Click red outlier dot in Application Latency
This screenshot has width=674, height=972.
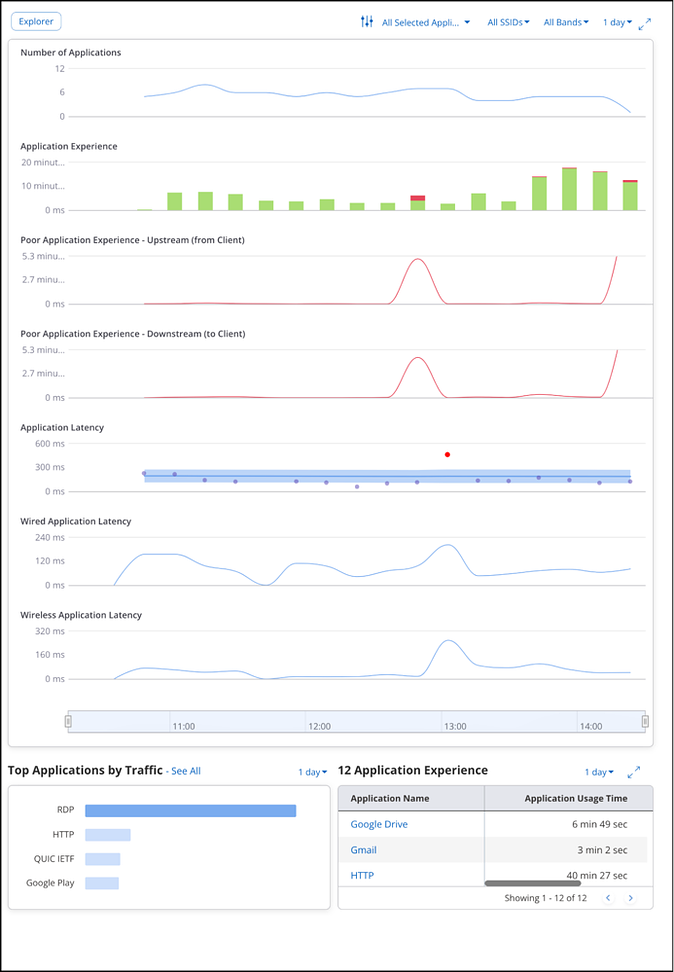[x=447, y=454]
